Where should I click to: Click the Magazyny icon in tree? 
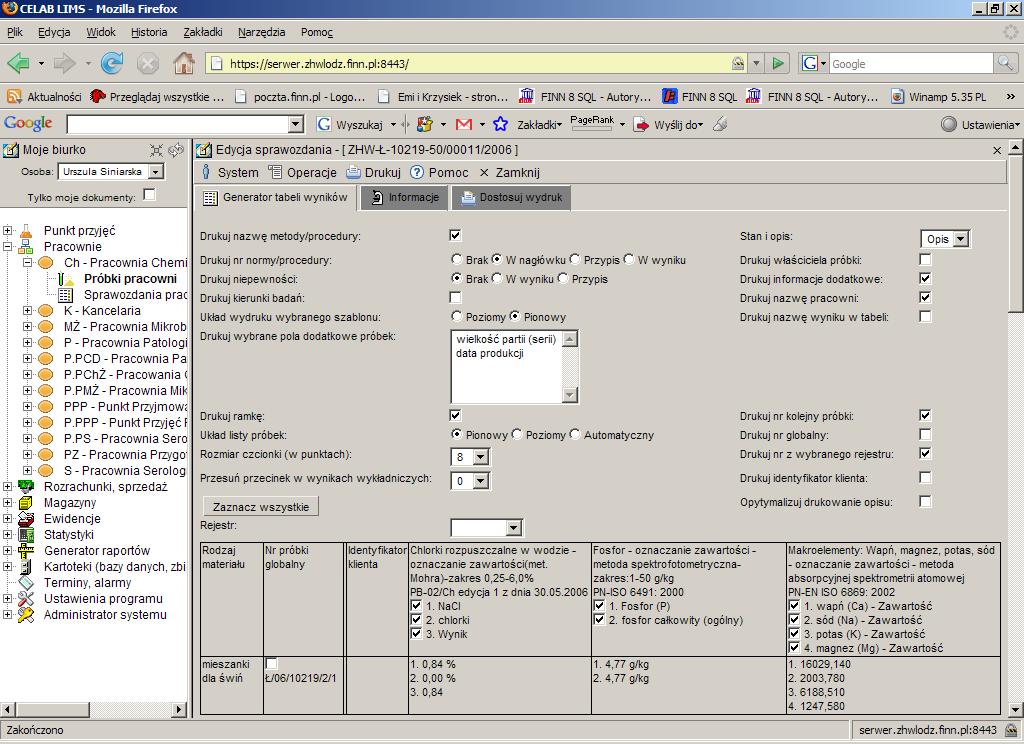[26, 503]
